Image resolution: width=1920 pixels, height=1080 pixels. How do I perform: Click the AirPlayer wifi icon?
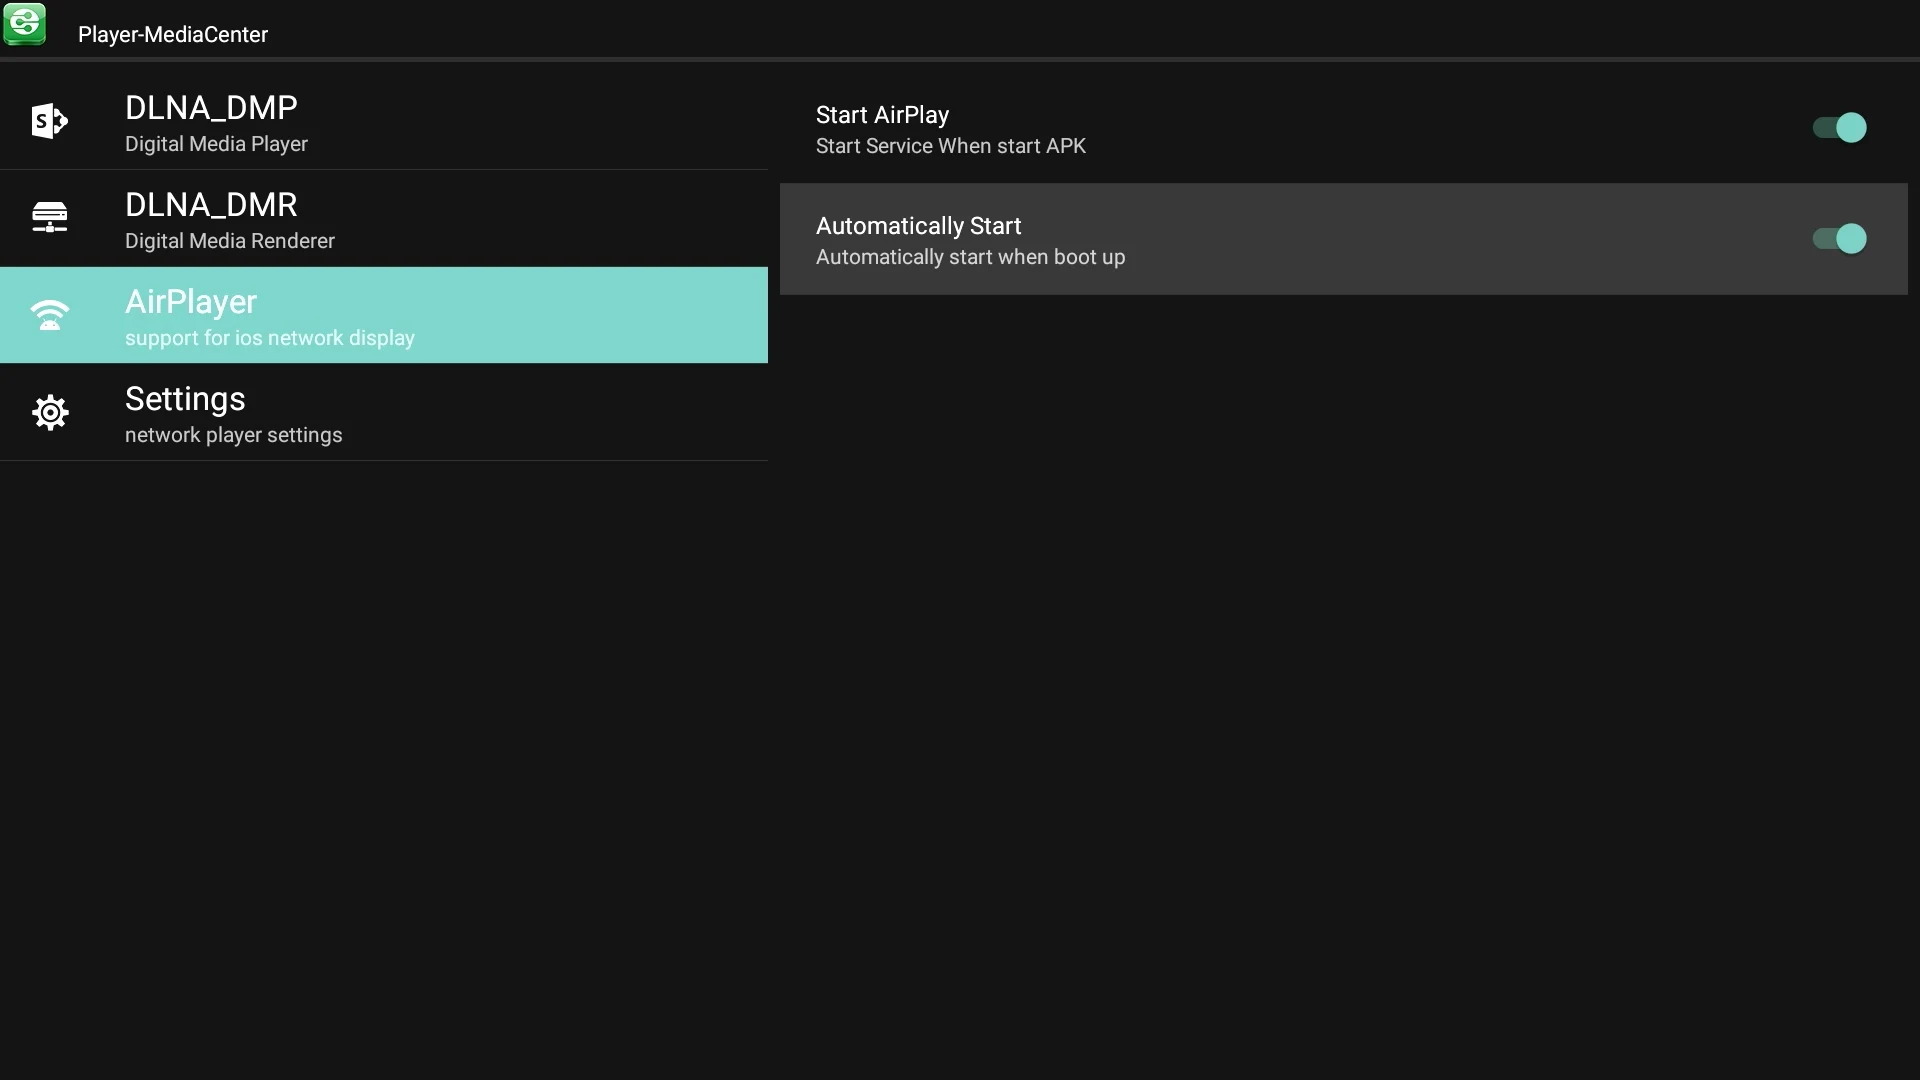coord(50,315)
